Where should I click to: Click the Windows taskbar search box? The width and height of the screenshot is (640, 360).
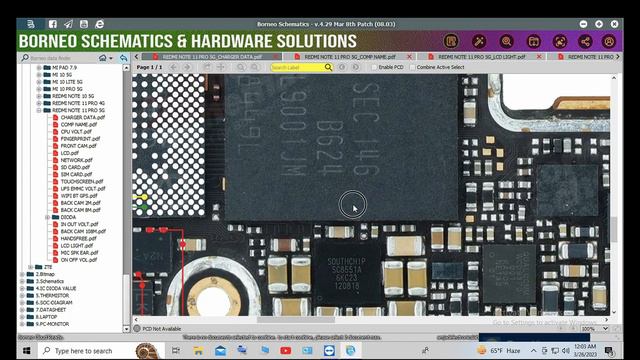click(102, 351)
